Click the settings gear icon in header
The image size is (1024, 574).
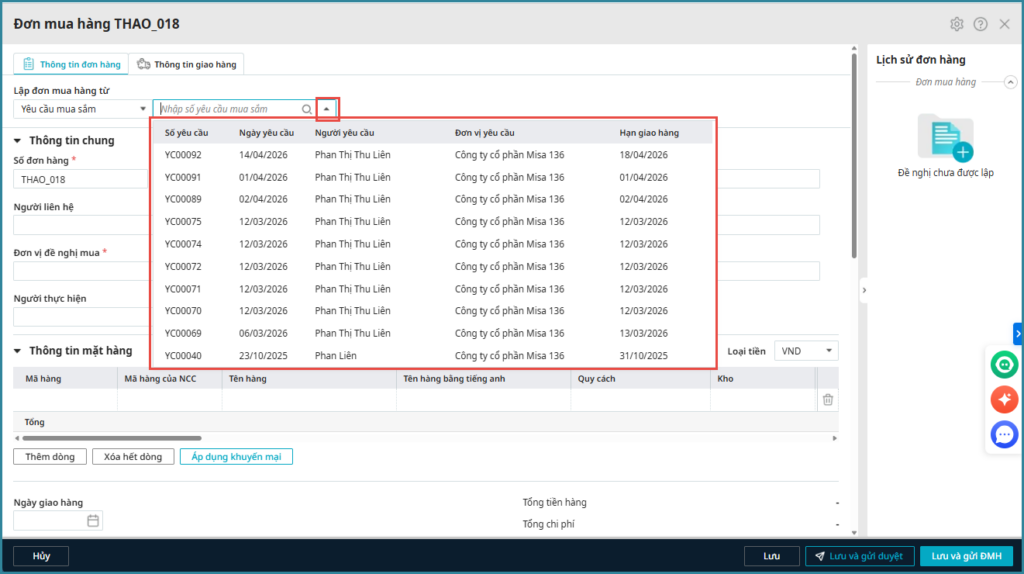956,24
